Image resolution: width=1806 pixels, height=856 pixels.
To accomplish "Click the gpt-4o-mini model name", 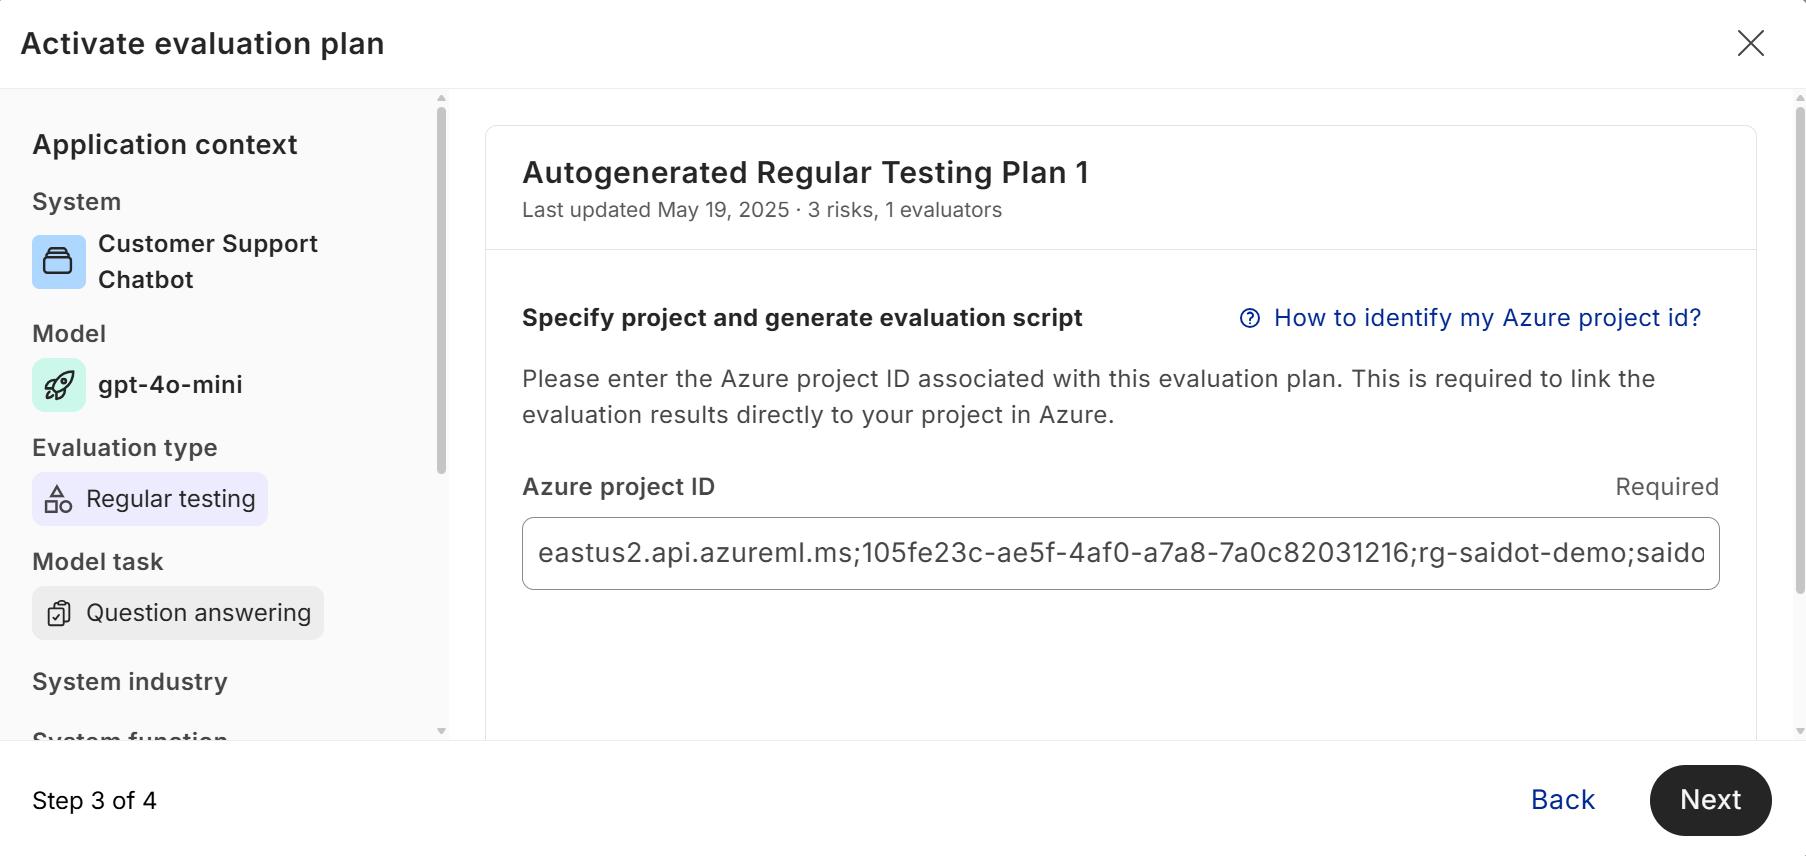I will click(x=170, y=385).
